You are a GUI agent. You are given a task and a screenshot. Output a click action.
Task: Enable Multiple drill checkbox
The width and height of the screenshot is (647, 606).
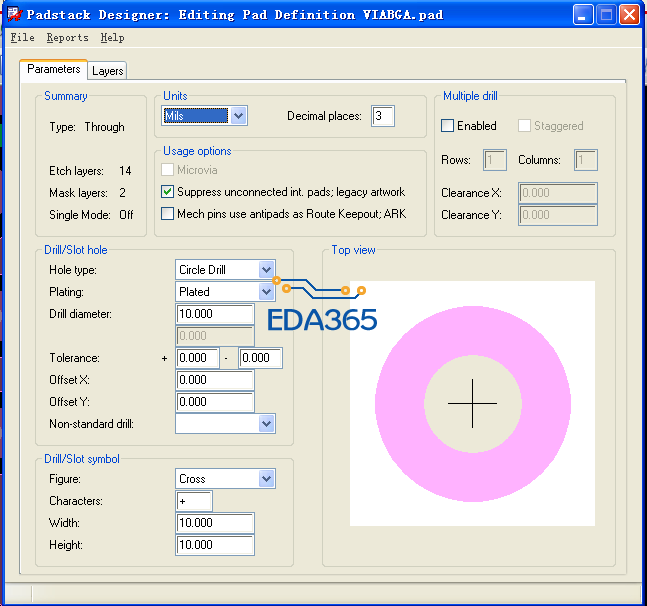447,125
